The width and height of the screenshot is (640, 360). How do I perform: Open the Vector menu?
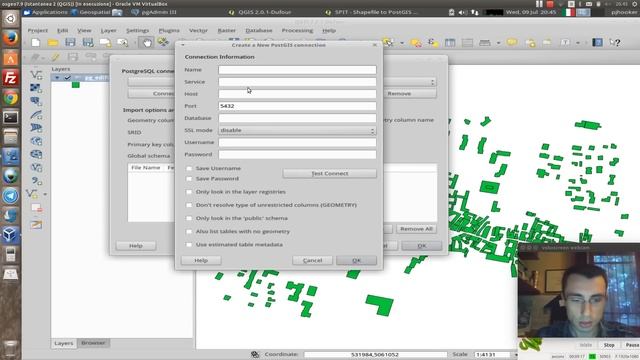tap(198, 30)
